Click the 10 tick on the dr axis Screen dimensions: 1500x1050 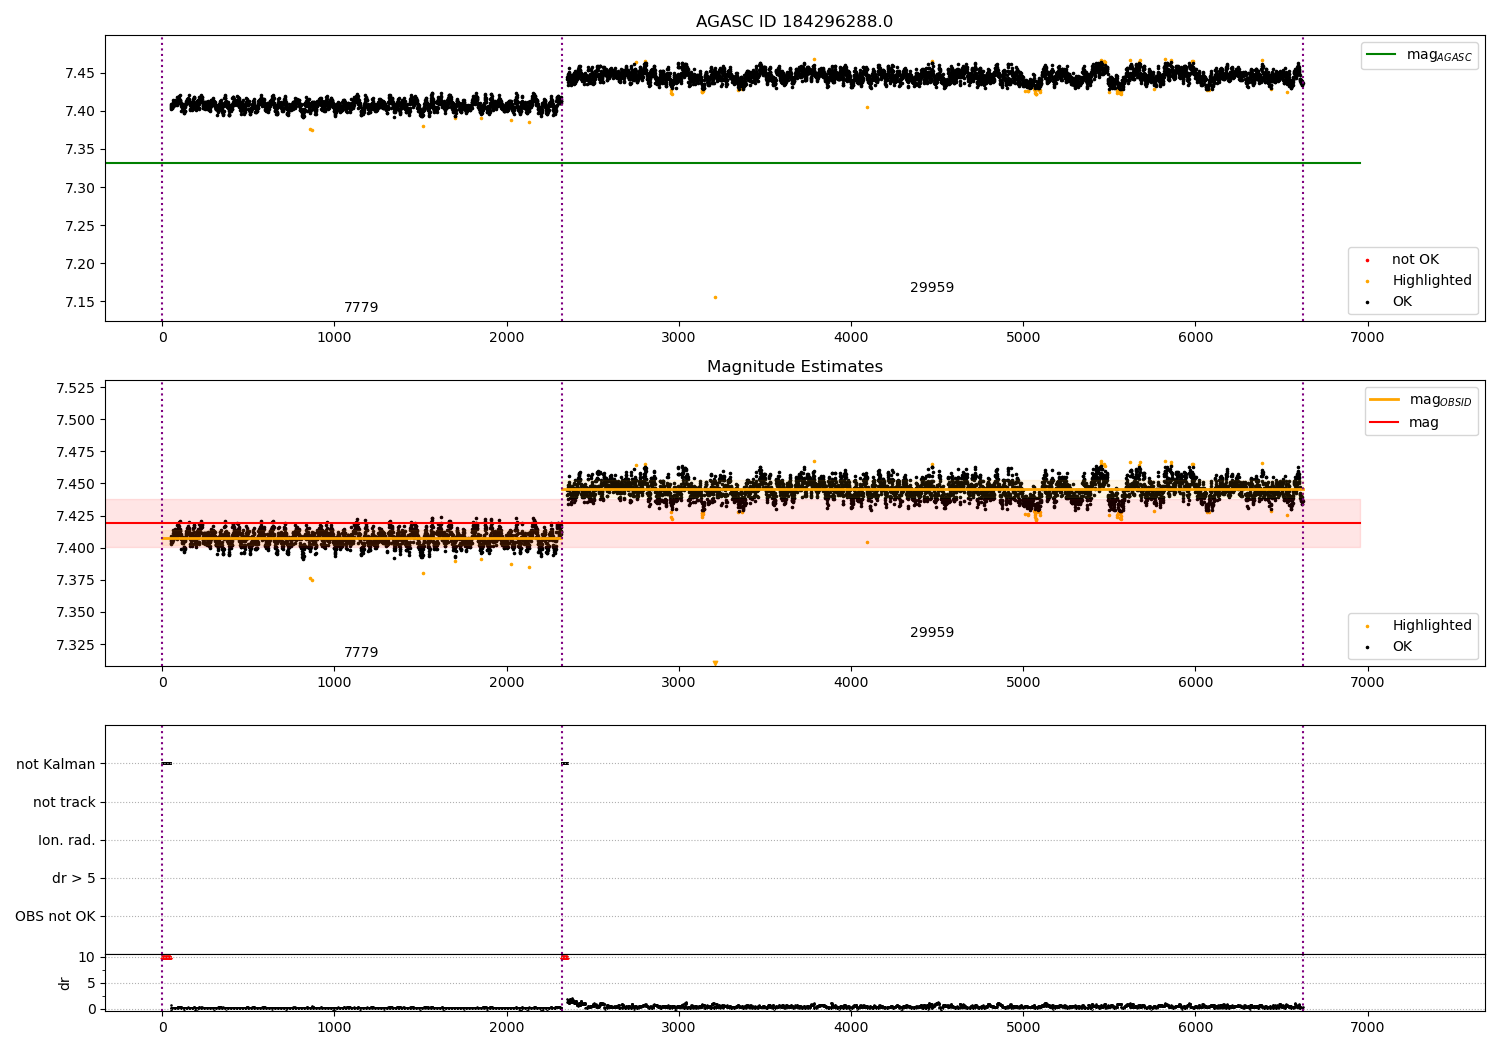tap(87, 957)
